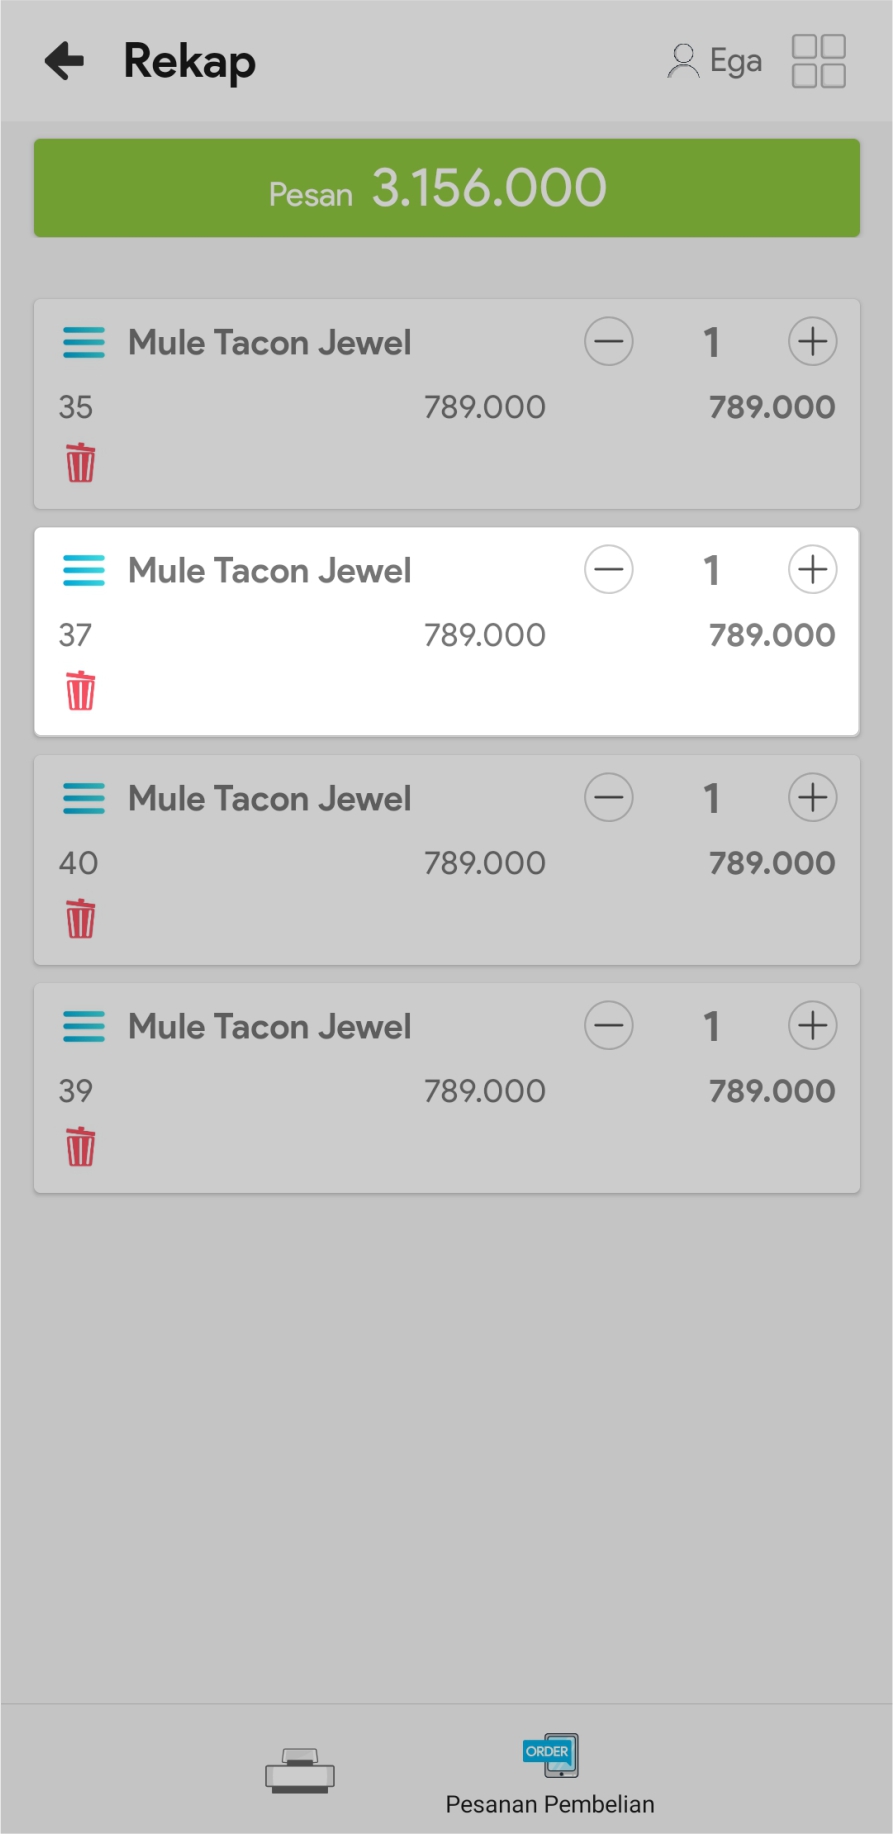
Task: Decrease quantity of the size 35 item
Action: coord(608,342)
